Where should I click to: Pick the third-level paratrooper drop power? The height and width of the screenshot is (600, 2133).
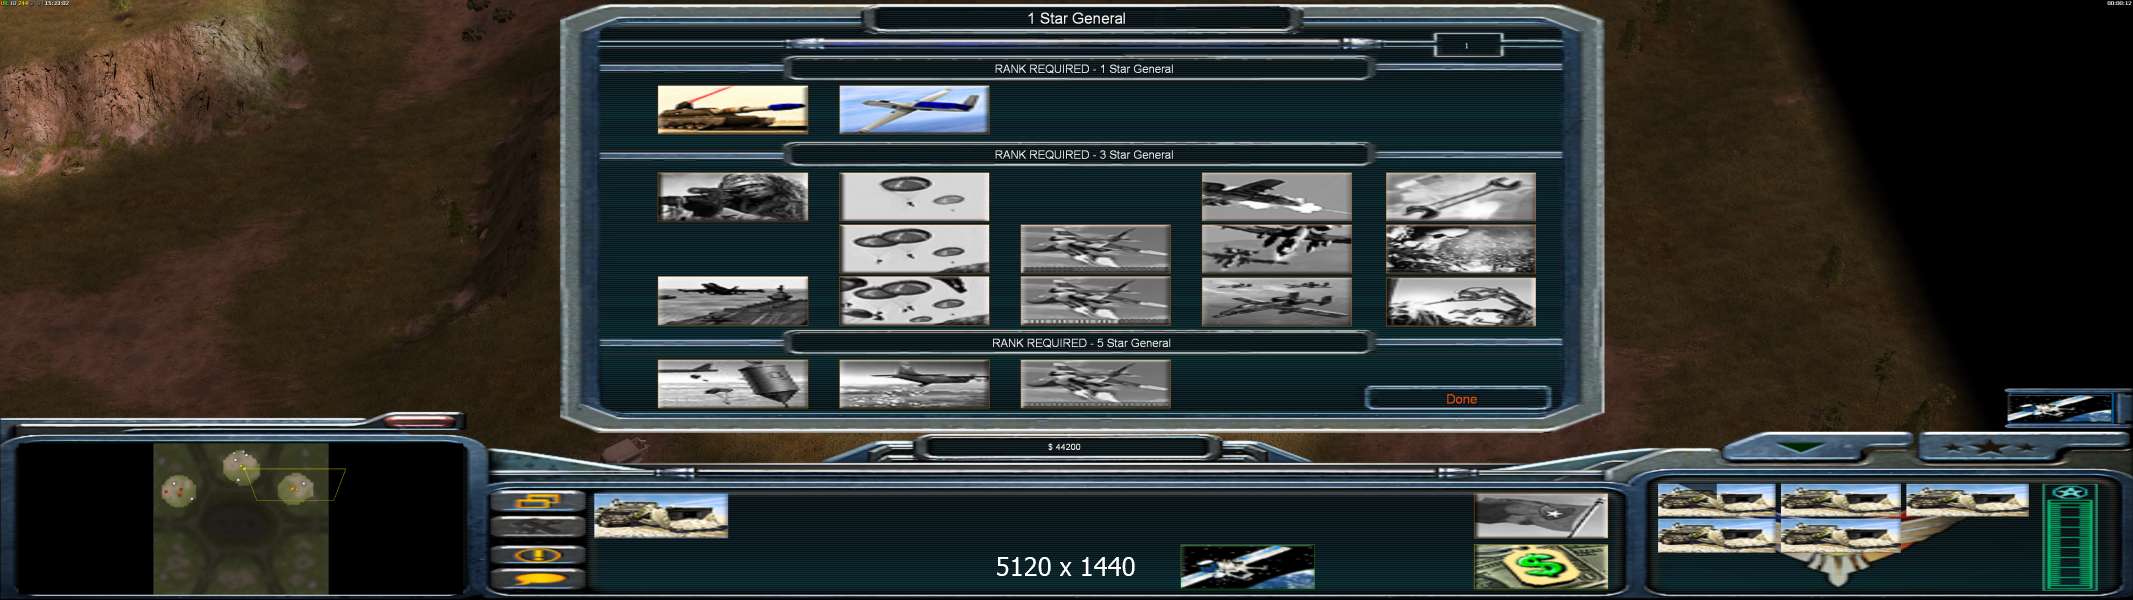(914, 301)
